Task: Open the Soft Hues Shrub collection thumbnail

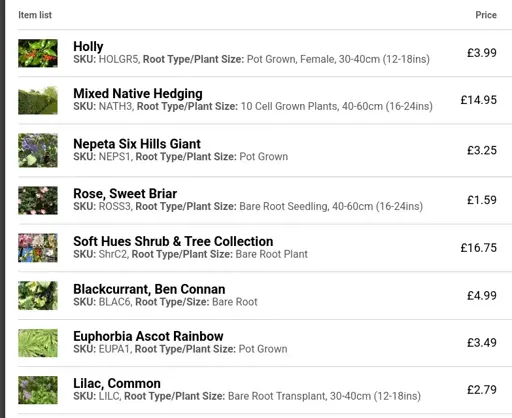Action: pos(38,248)
